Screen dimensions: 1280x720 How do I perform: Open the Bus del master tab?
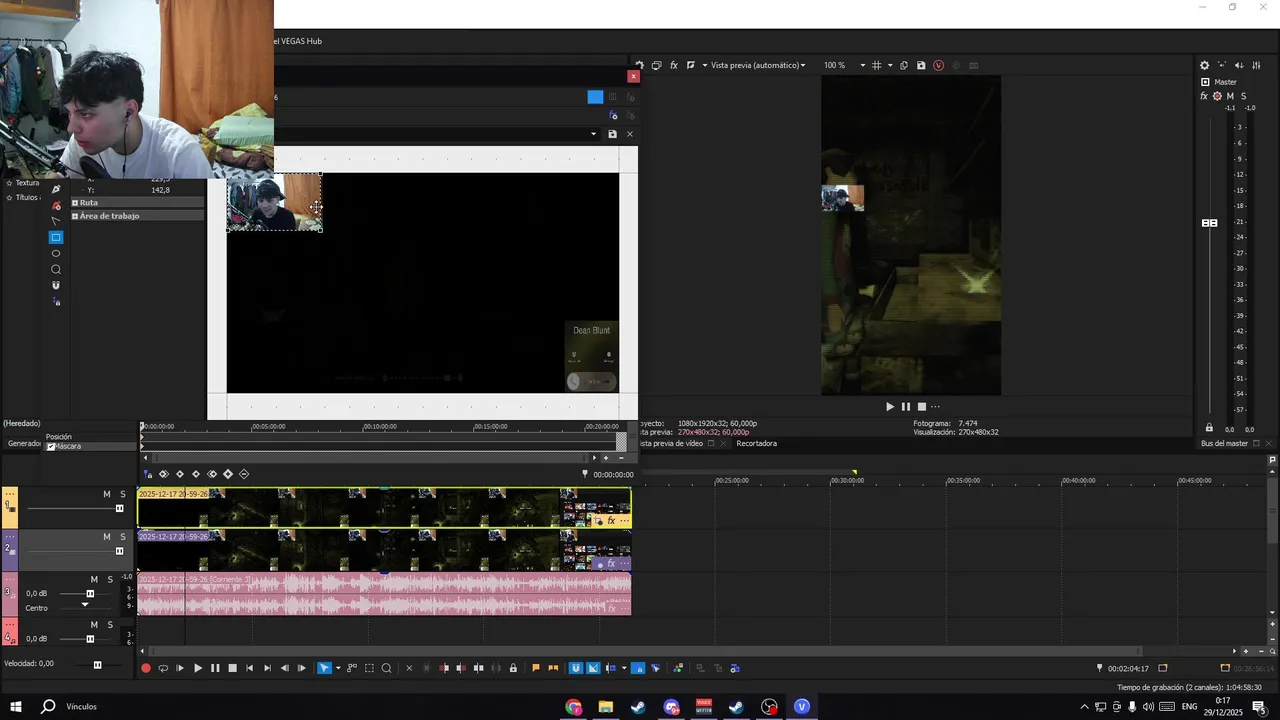click(x=1224, y=443)
